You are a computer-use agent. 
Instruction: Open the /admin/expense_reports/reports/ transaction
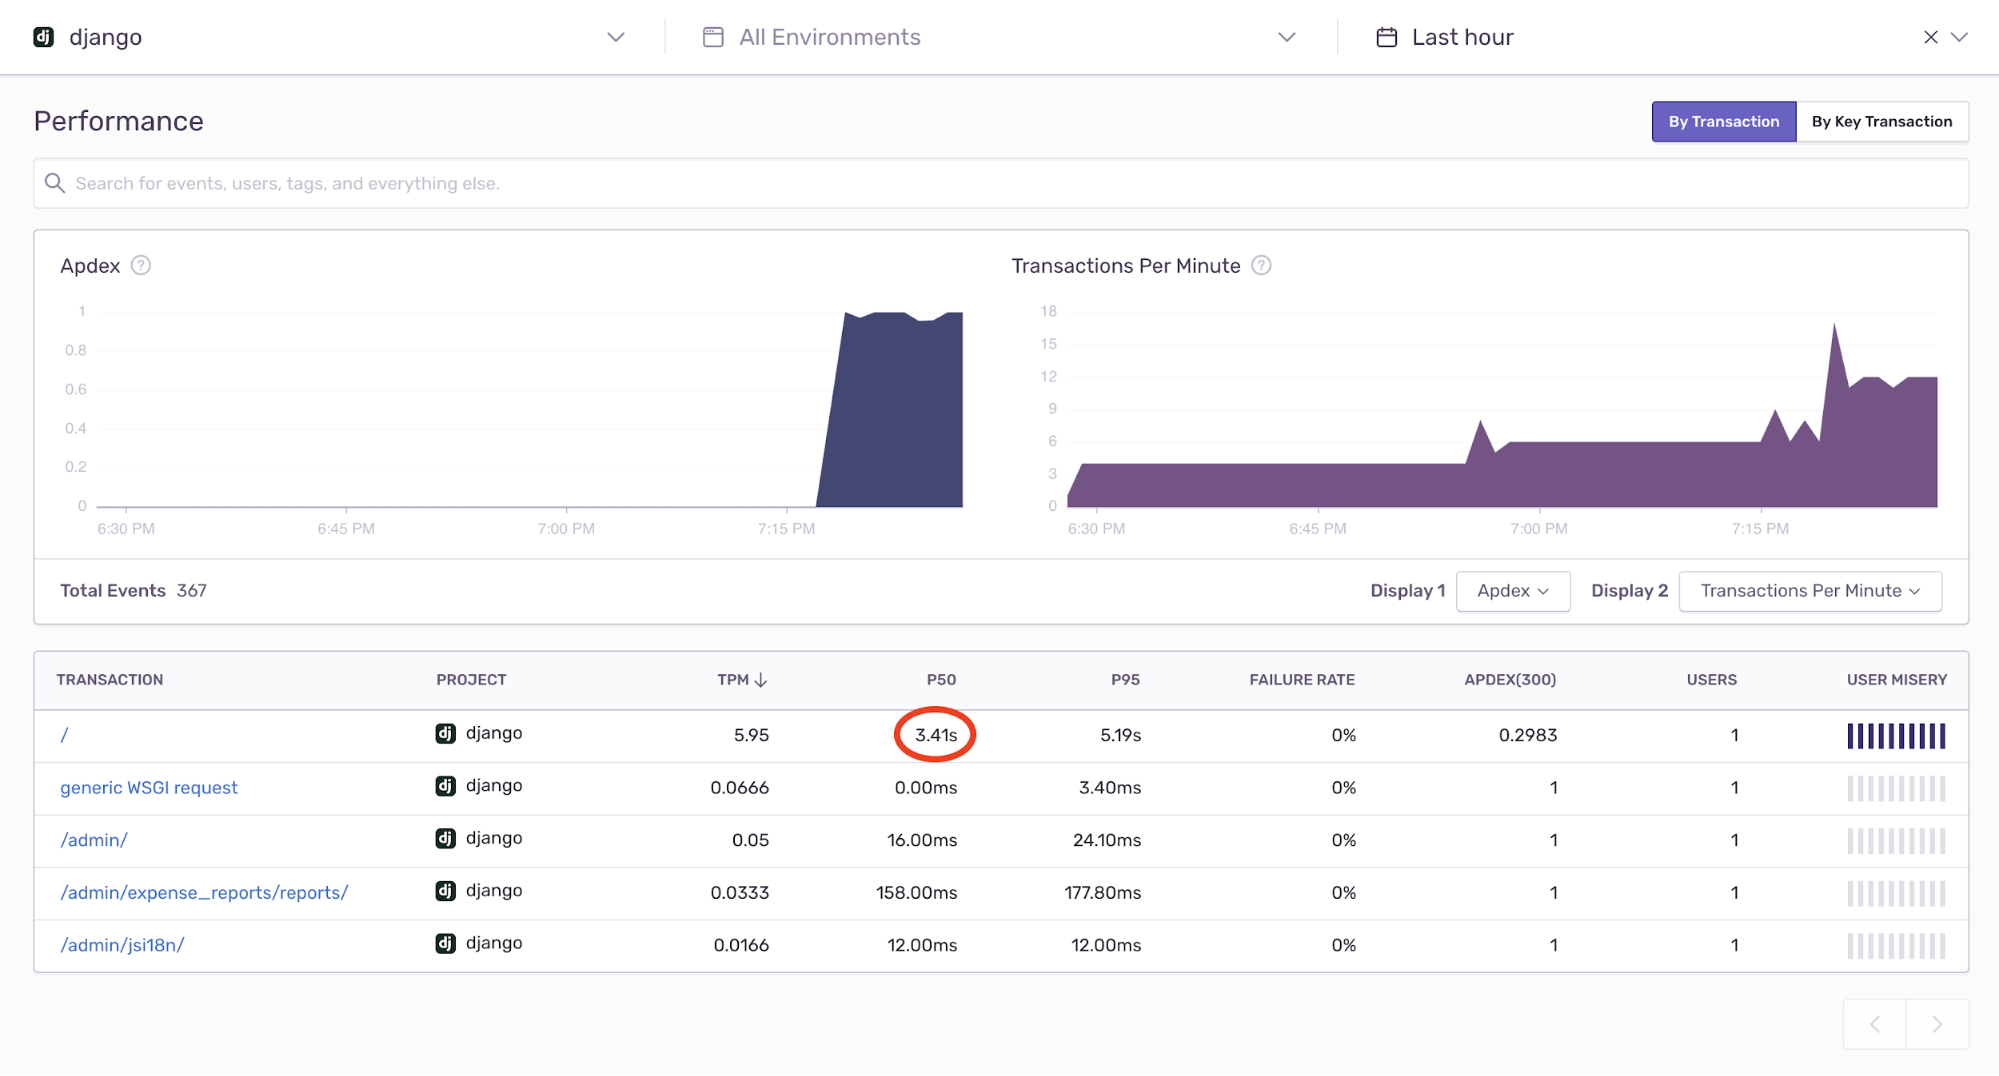(x=204, y=893)
